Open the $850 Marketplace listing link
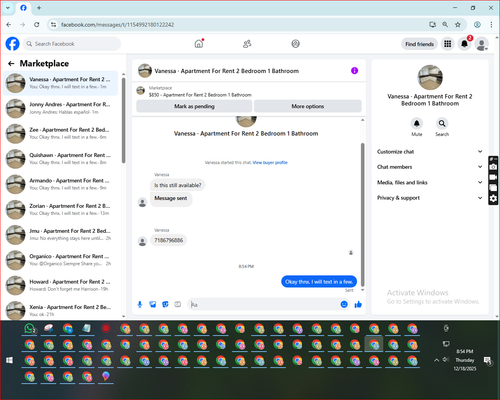Screen dimensions: 500x400 tap(200, 95)
